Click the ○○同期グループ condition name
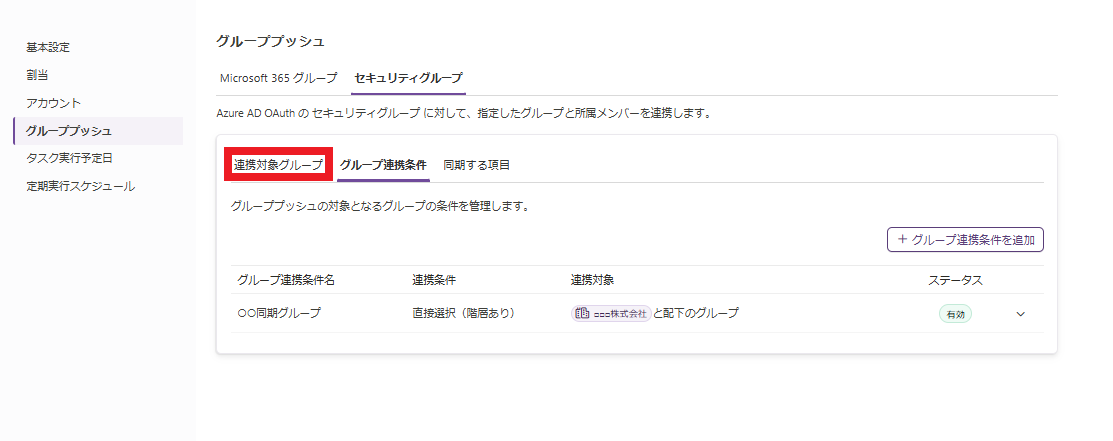Viewport: 1113px width, 441px height. coord(279,314)
